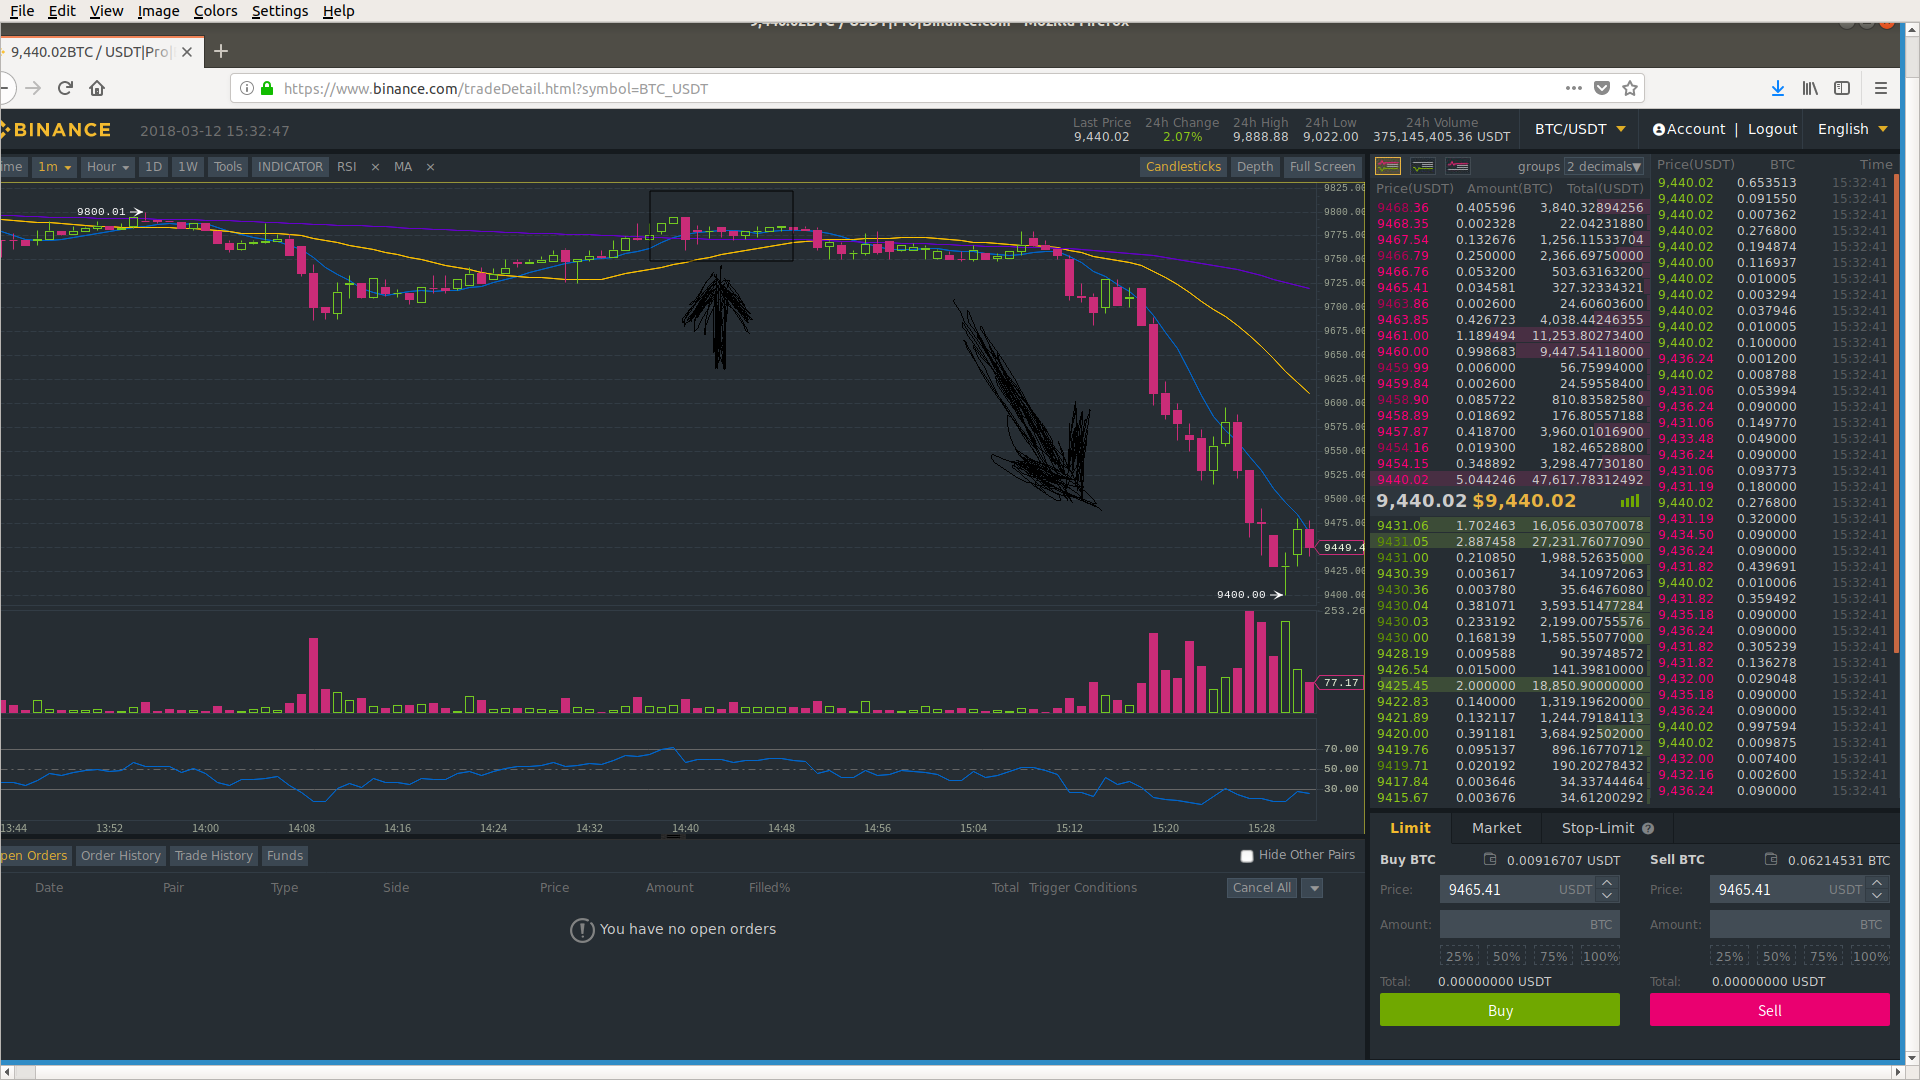Click the Account user icon
This screenshot has height=1080, width=1920.
1659,129
